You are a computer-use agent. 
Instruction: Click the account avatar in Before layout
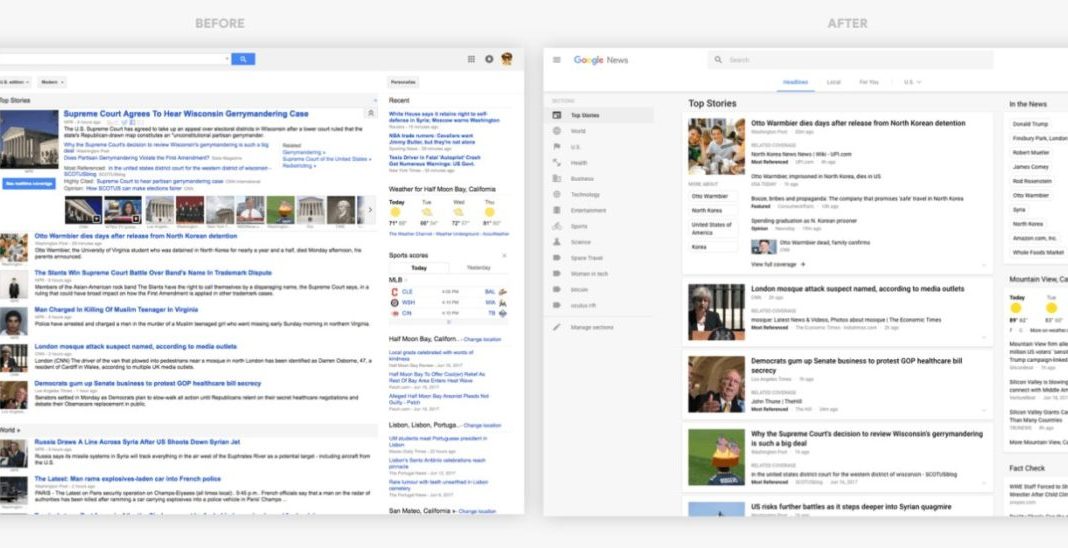point(507,59)
